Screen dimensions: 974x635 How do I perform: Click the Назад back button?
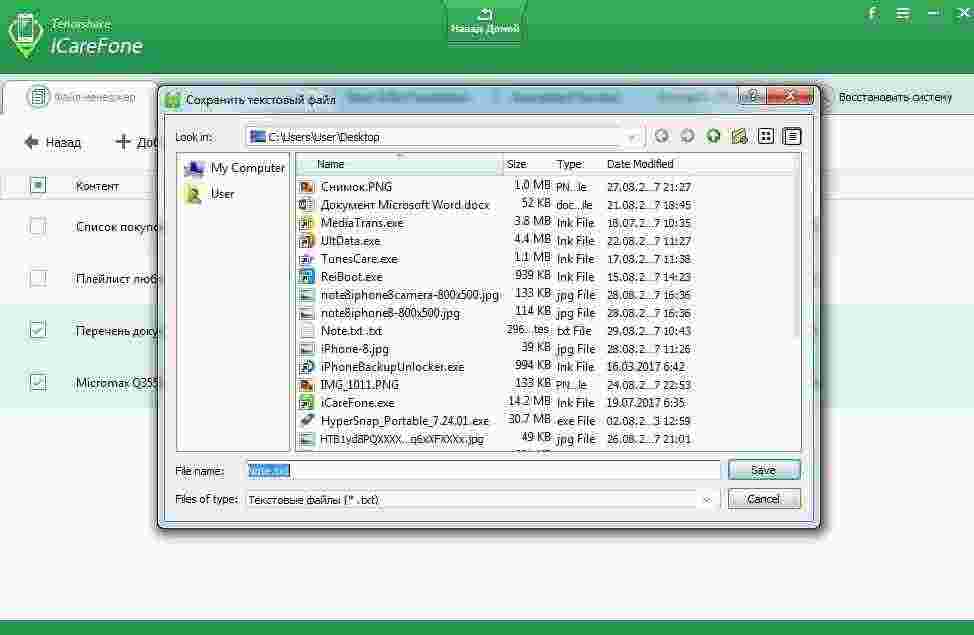pyautogui.click(x=53, y=142)
